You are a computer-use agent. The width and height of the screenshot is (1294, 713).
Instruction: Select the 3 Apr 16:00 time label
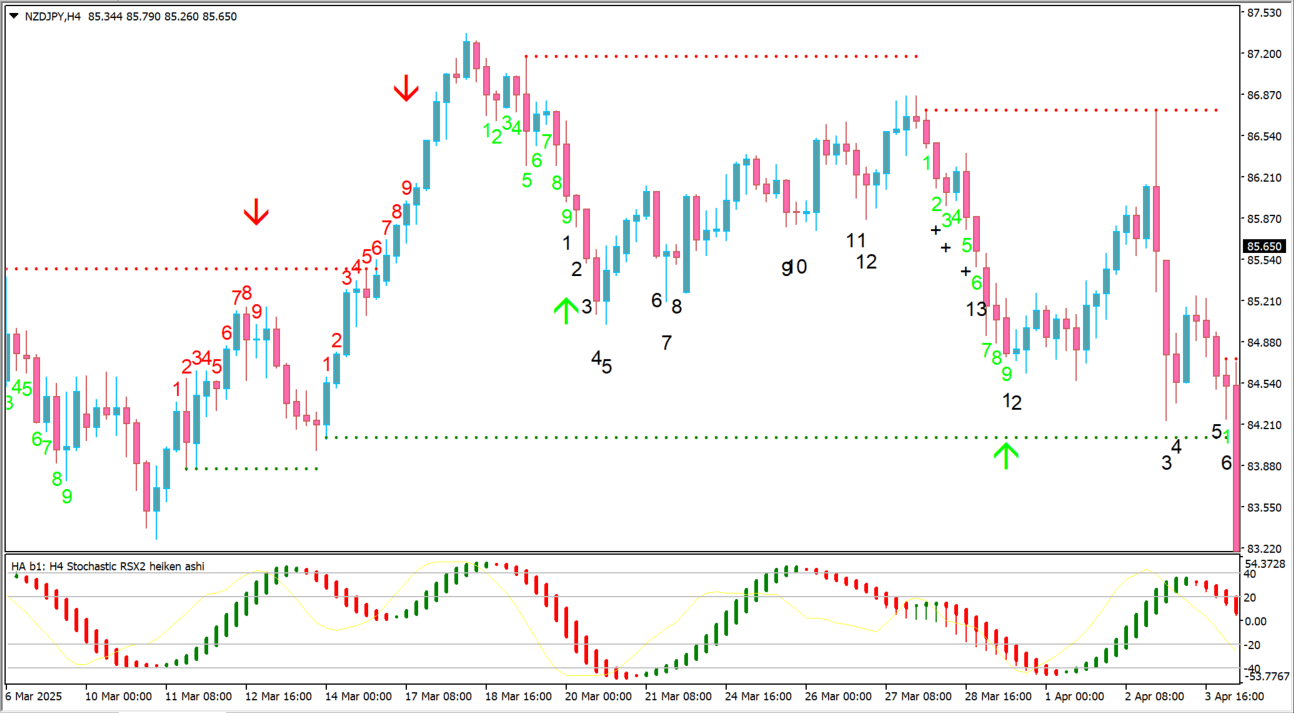coord(1232,696)
